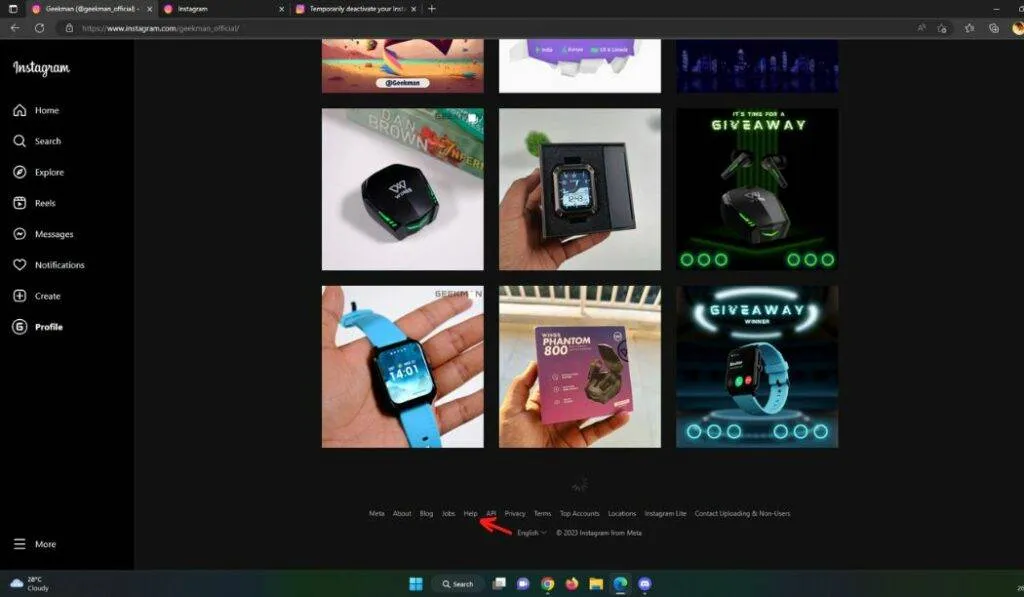Click the Microsoft Edge taskbar icon

click(x=620, y=584)
